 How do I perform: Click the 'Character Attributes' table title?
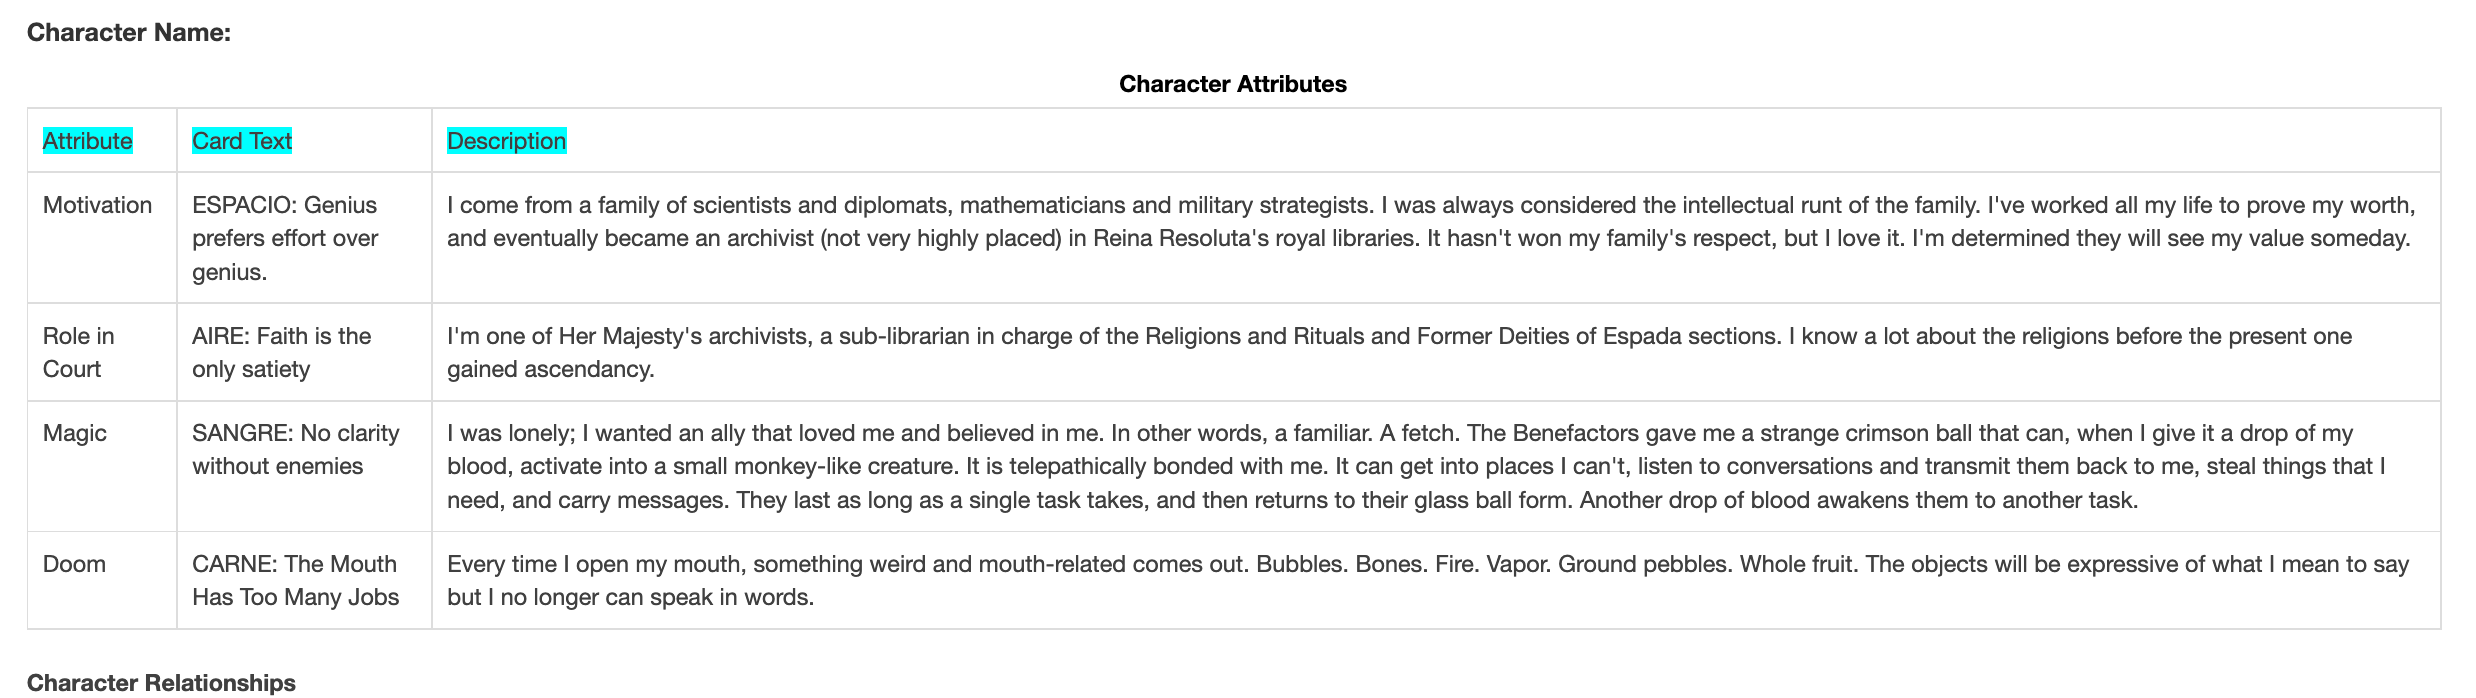point(1232,84)
